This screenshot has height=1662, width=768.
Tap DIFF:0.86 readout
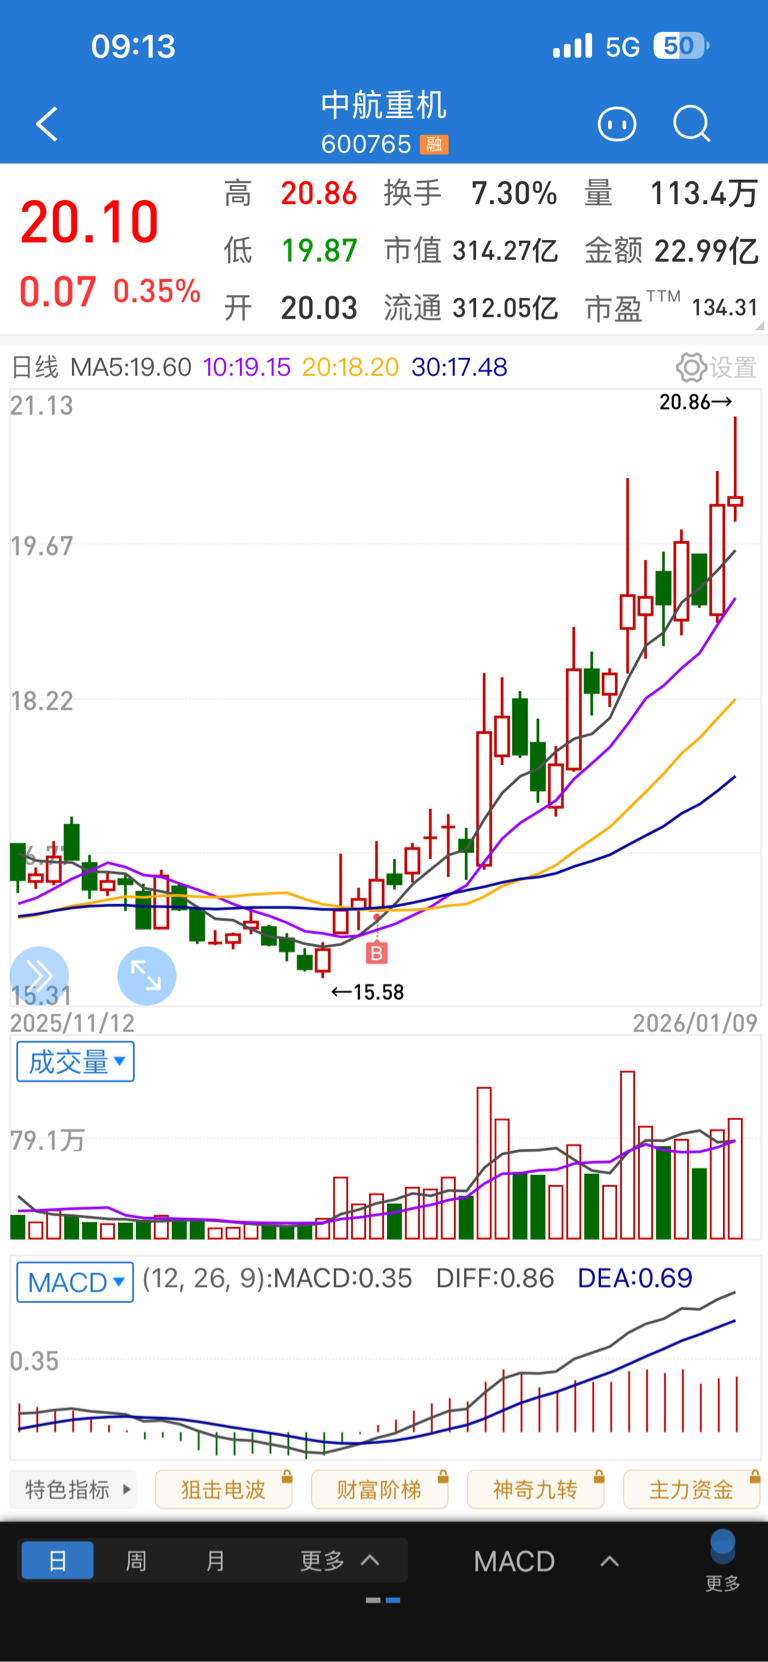click(x=495, y=1278)
